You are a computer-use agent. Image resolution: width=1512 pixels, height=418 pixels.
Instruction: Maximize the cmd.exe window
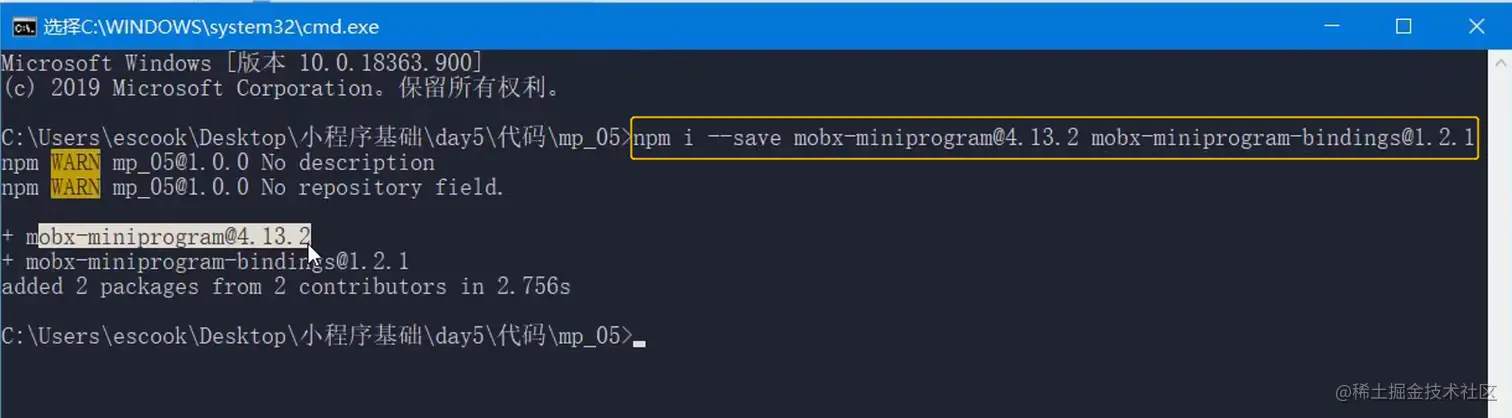click(x=1403, y=27)
